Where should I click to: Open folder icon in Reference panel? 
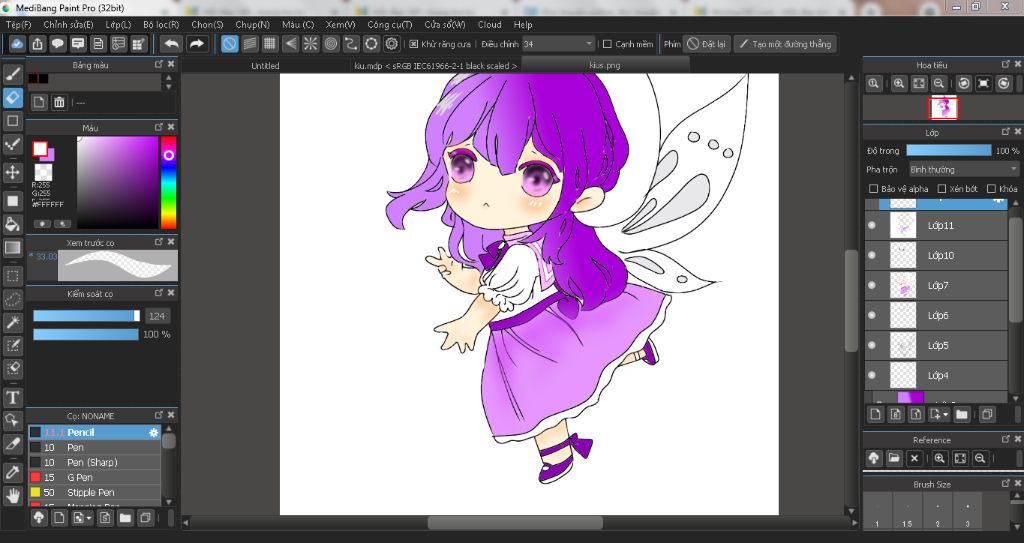[893, 458]
